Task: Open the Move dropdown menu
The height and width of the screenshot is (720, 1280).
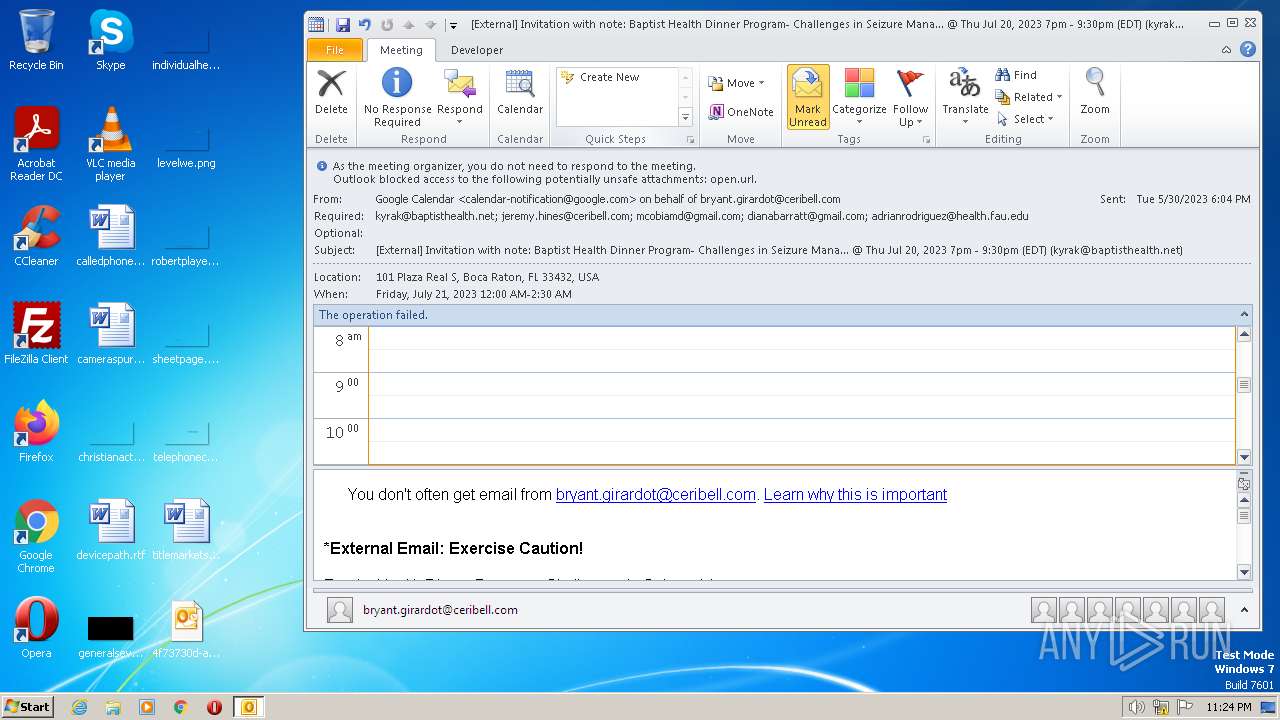Action: [737, 83]
